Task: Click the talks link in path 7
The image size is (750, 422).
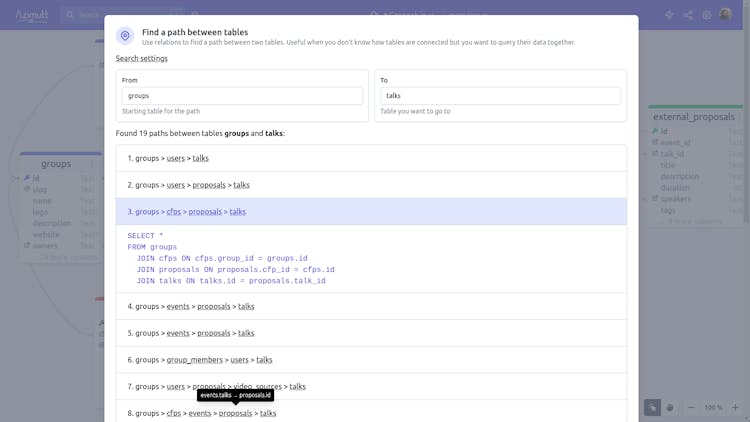Action: [x=298, y=387]
